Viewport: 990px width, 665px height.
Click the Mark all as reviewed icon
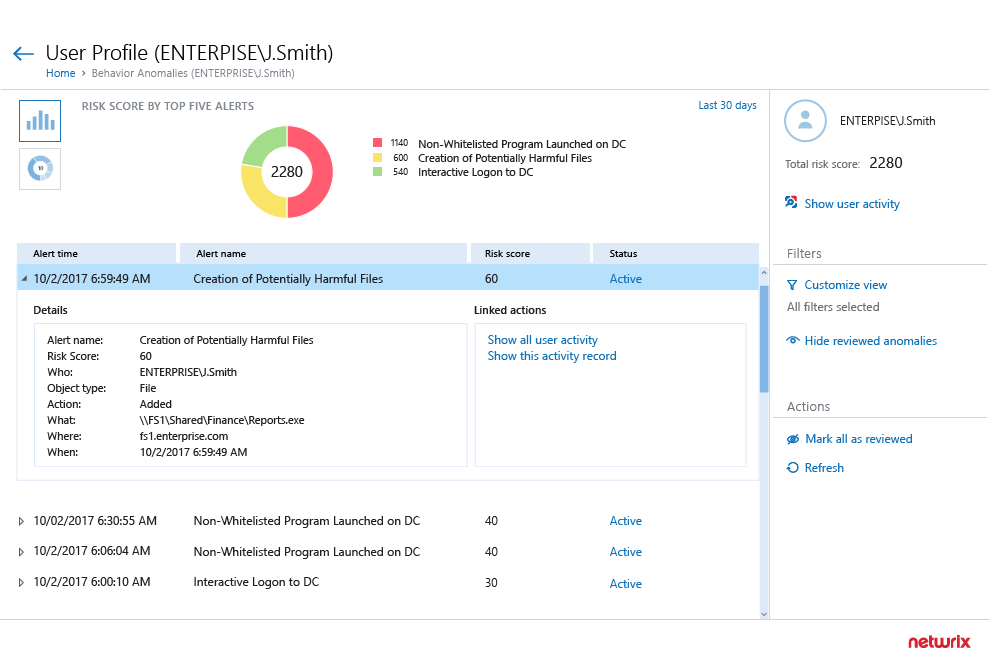point(793,439)
